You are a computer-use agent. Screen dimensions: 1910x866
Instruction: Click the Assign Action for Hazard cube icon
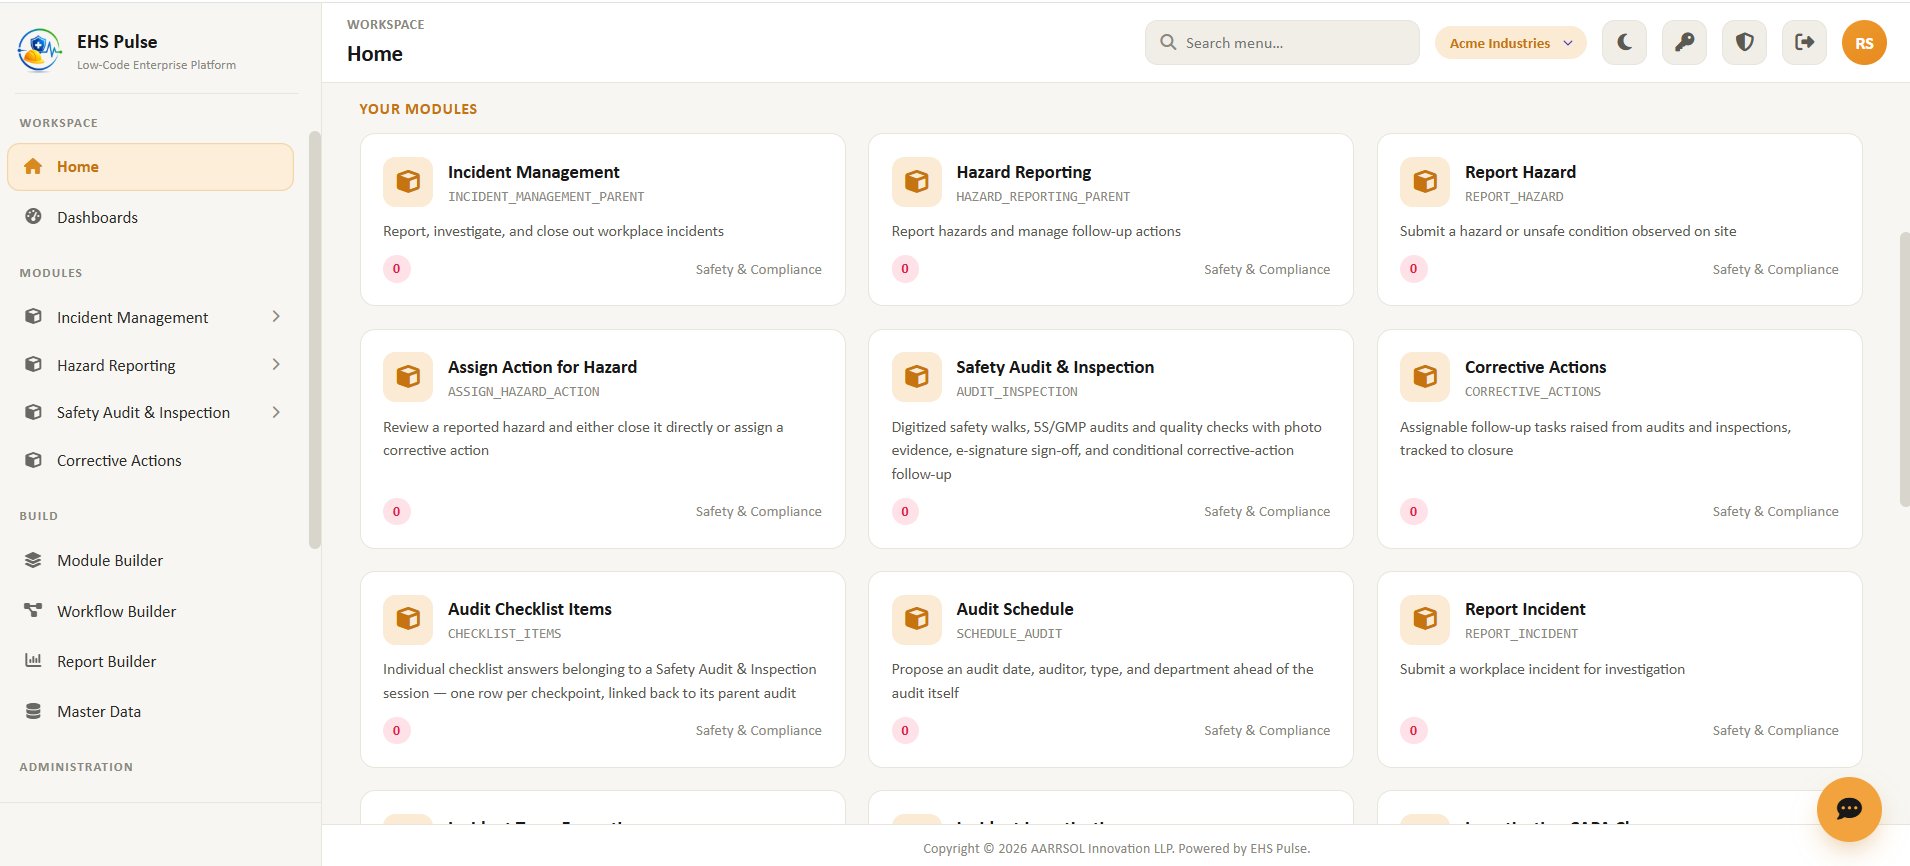408,377
